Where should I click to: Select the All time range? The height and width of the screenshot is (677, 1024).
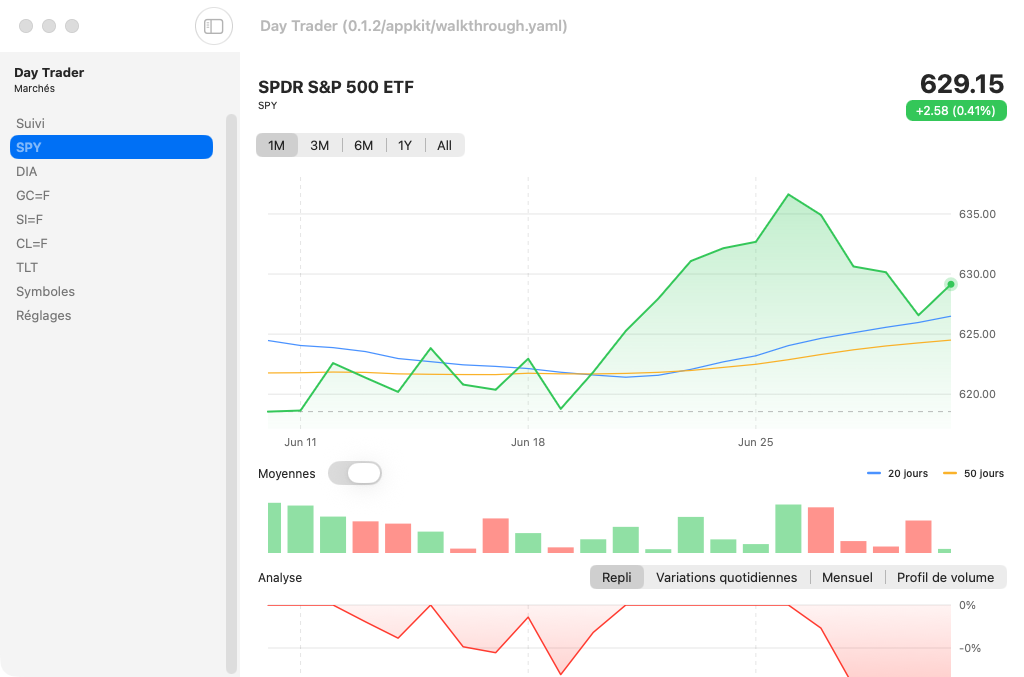[445, 146]
